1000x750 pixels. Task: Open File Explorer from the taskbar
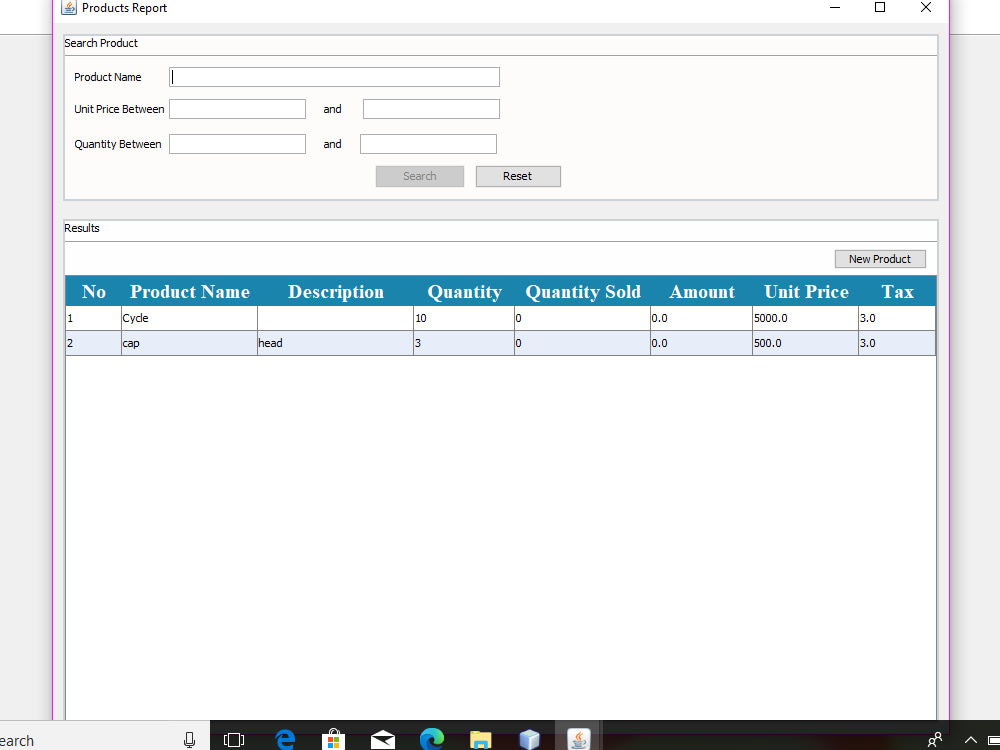pos(481,740)
